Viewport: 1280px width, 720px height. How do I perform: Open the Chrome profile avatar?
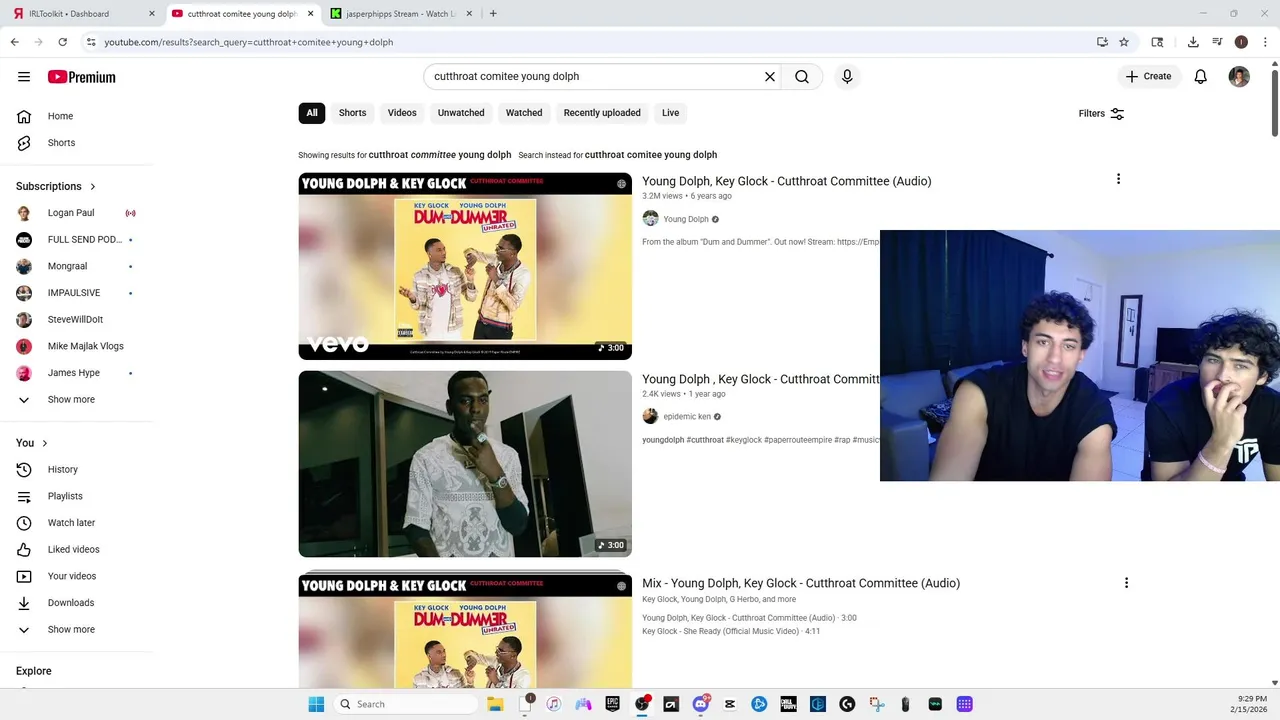point(1241,42)
